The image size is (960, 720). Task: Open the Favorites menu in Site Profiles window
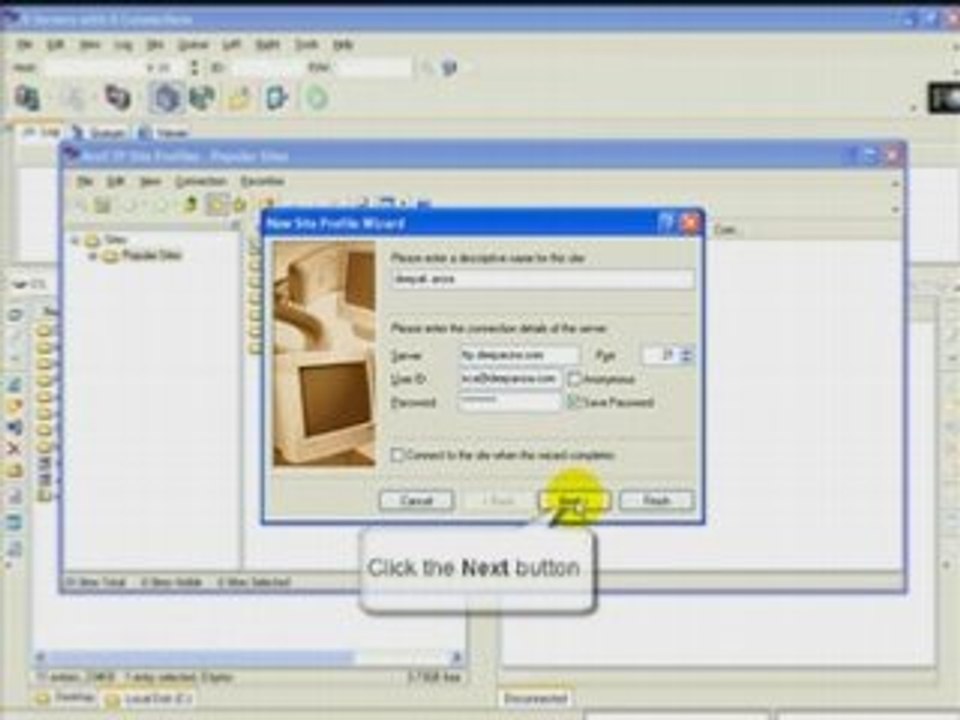(x=263, y=181)
